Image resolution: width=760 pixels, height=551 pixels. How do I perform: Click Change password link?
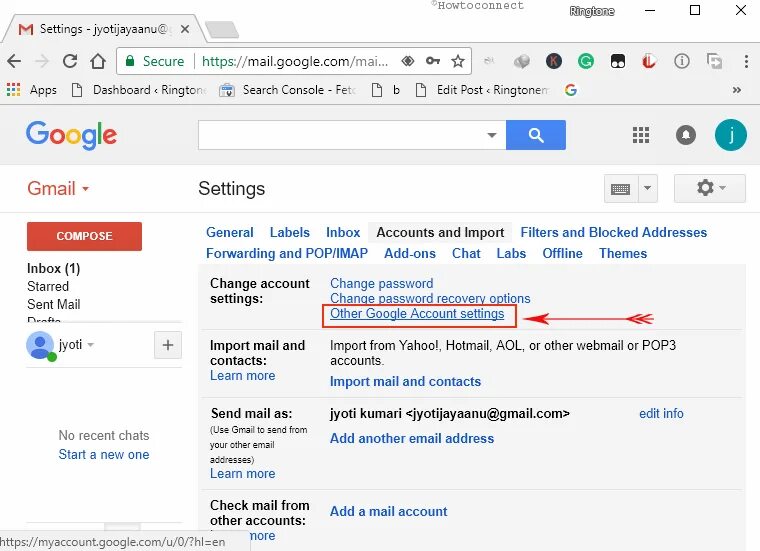click(382, 283)
